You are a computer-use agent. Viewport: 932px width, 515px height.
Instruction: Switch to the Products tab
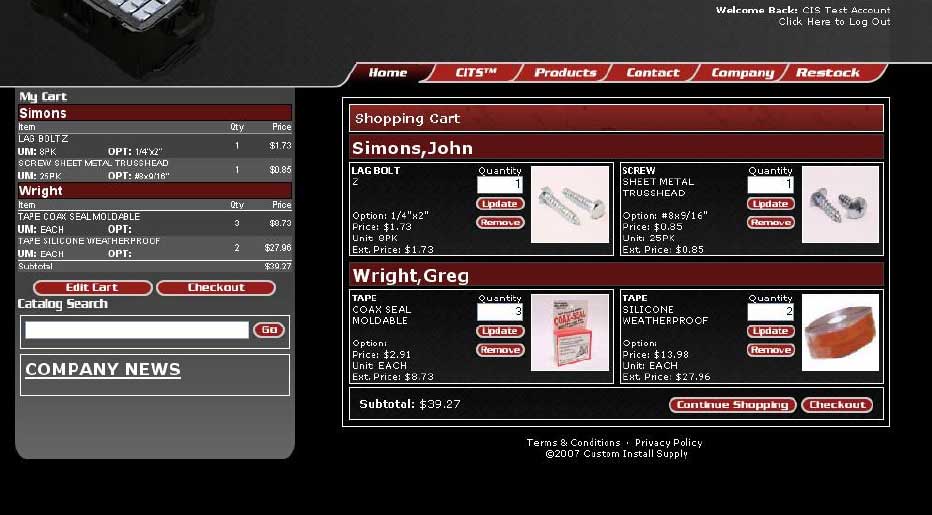tap(565, 73)
